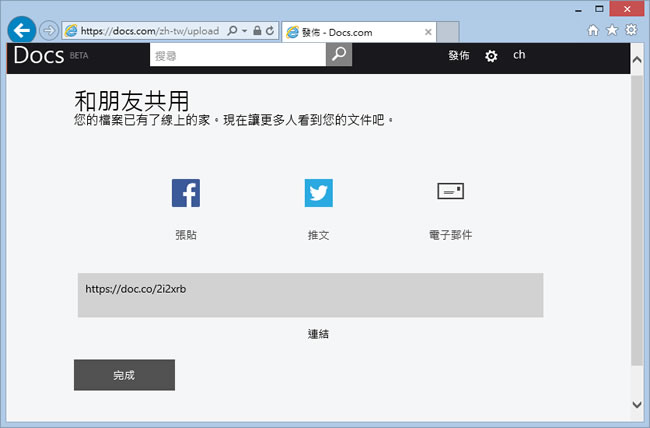Screen dimensions: 650x428
Task: Click the Docs BETA logo
Action: 51,55
